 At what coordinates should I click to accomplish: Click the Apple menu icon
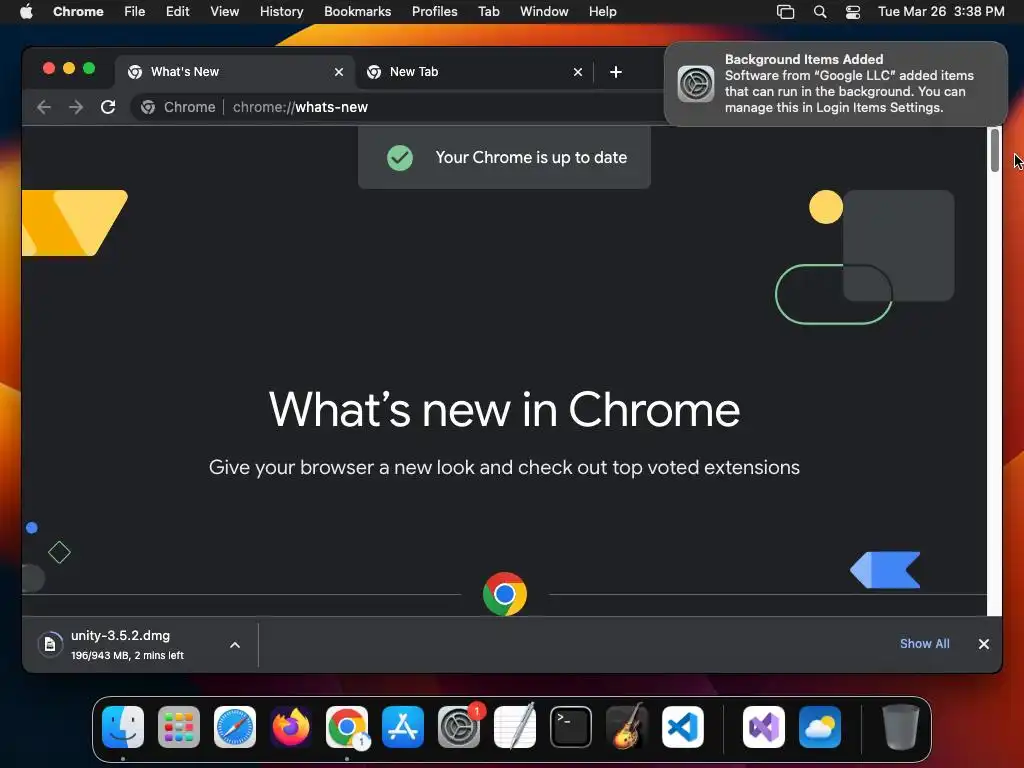click(26, 11)
